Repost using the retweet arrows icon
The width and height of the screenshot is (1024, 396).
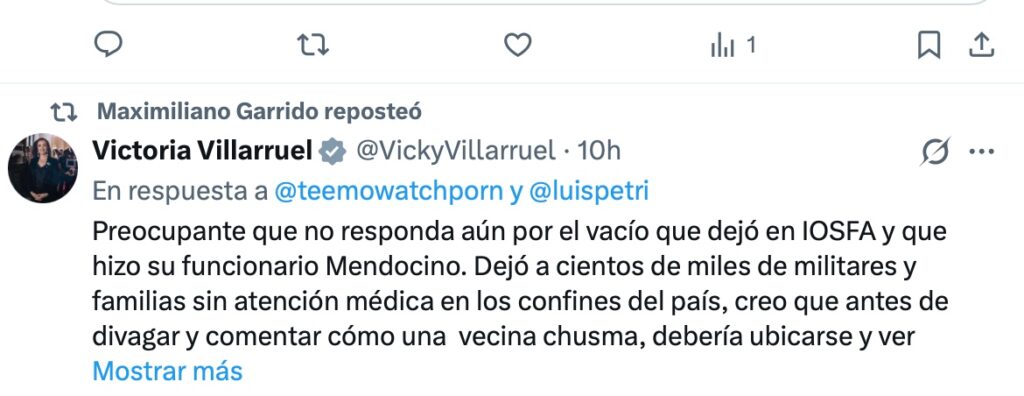pos(313,46)
